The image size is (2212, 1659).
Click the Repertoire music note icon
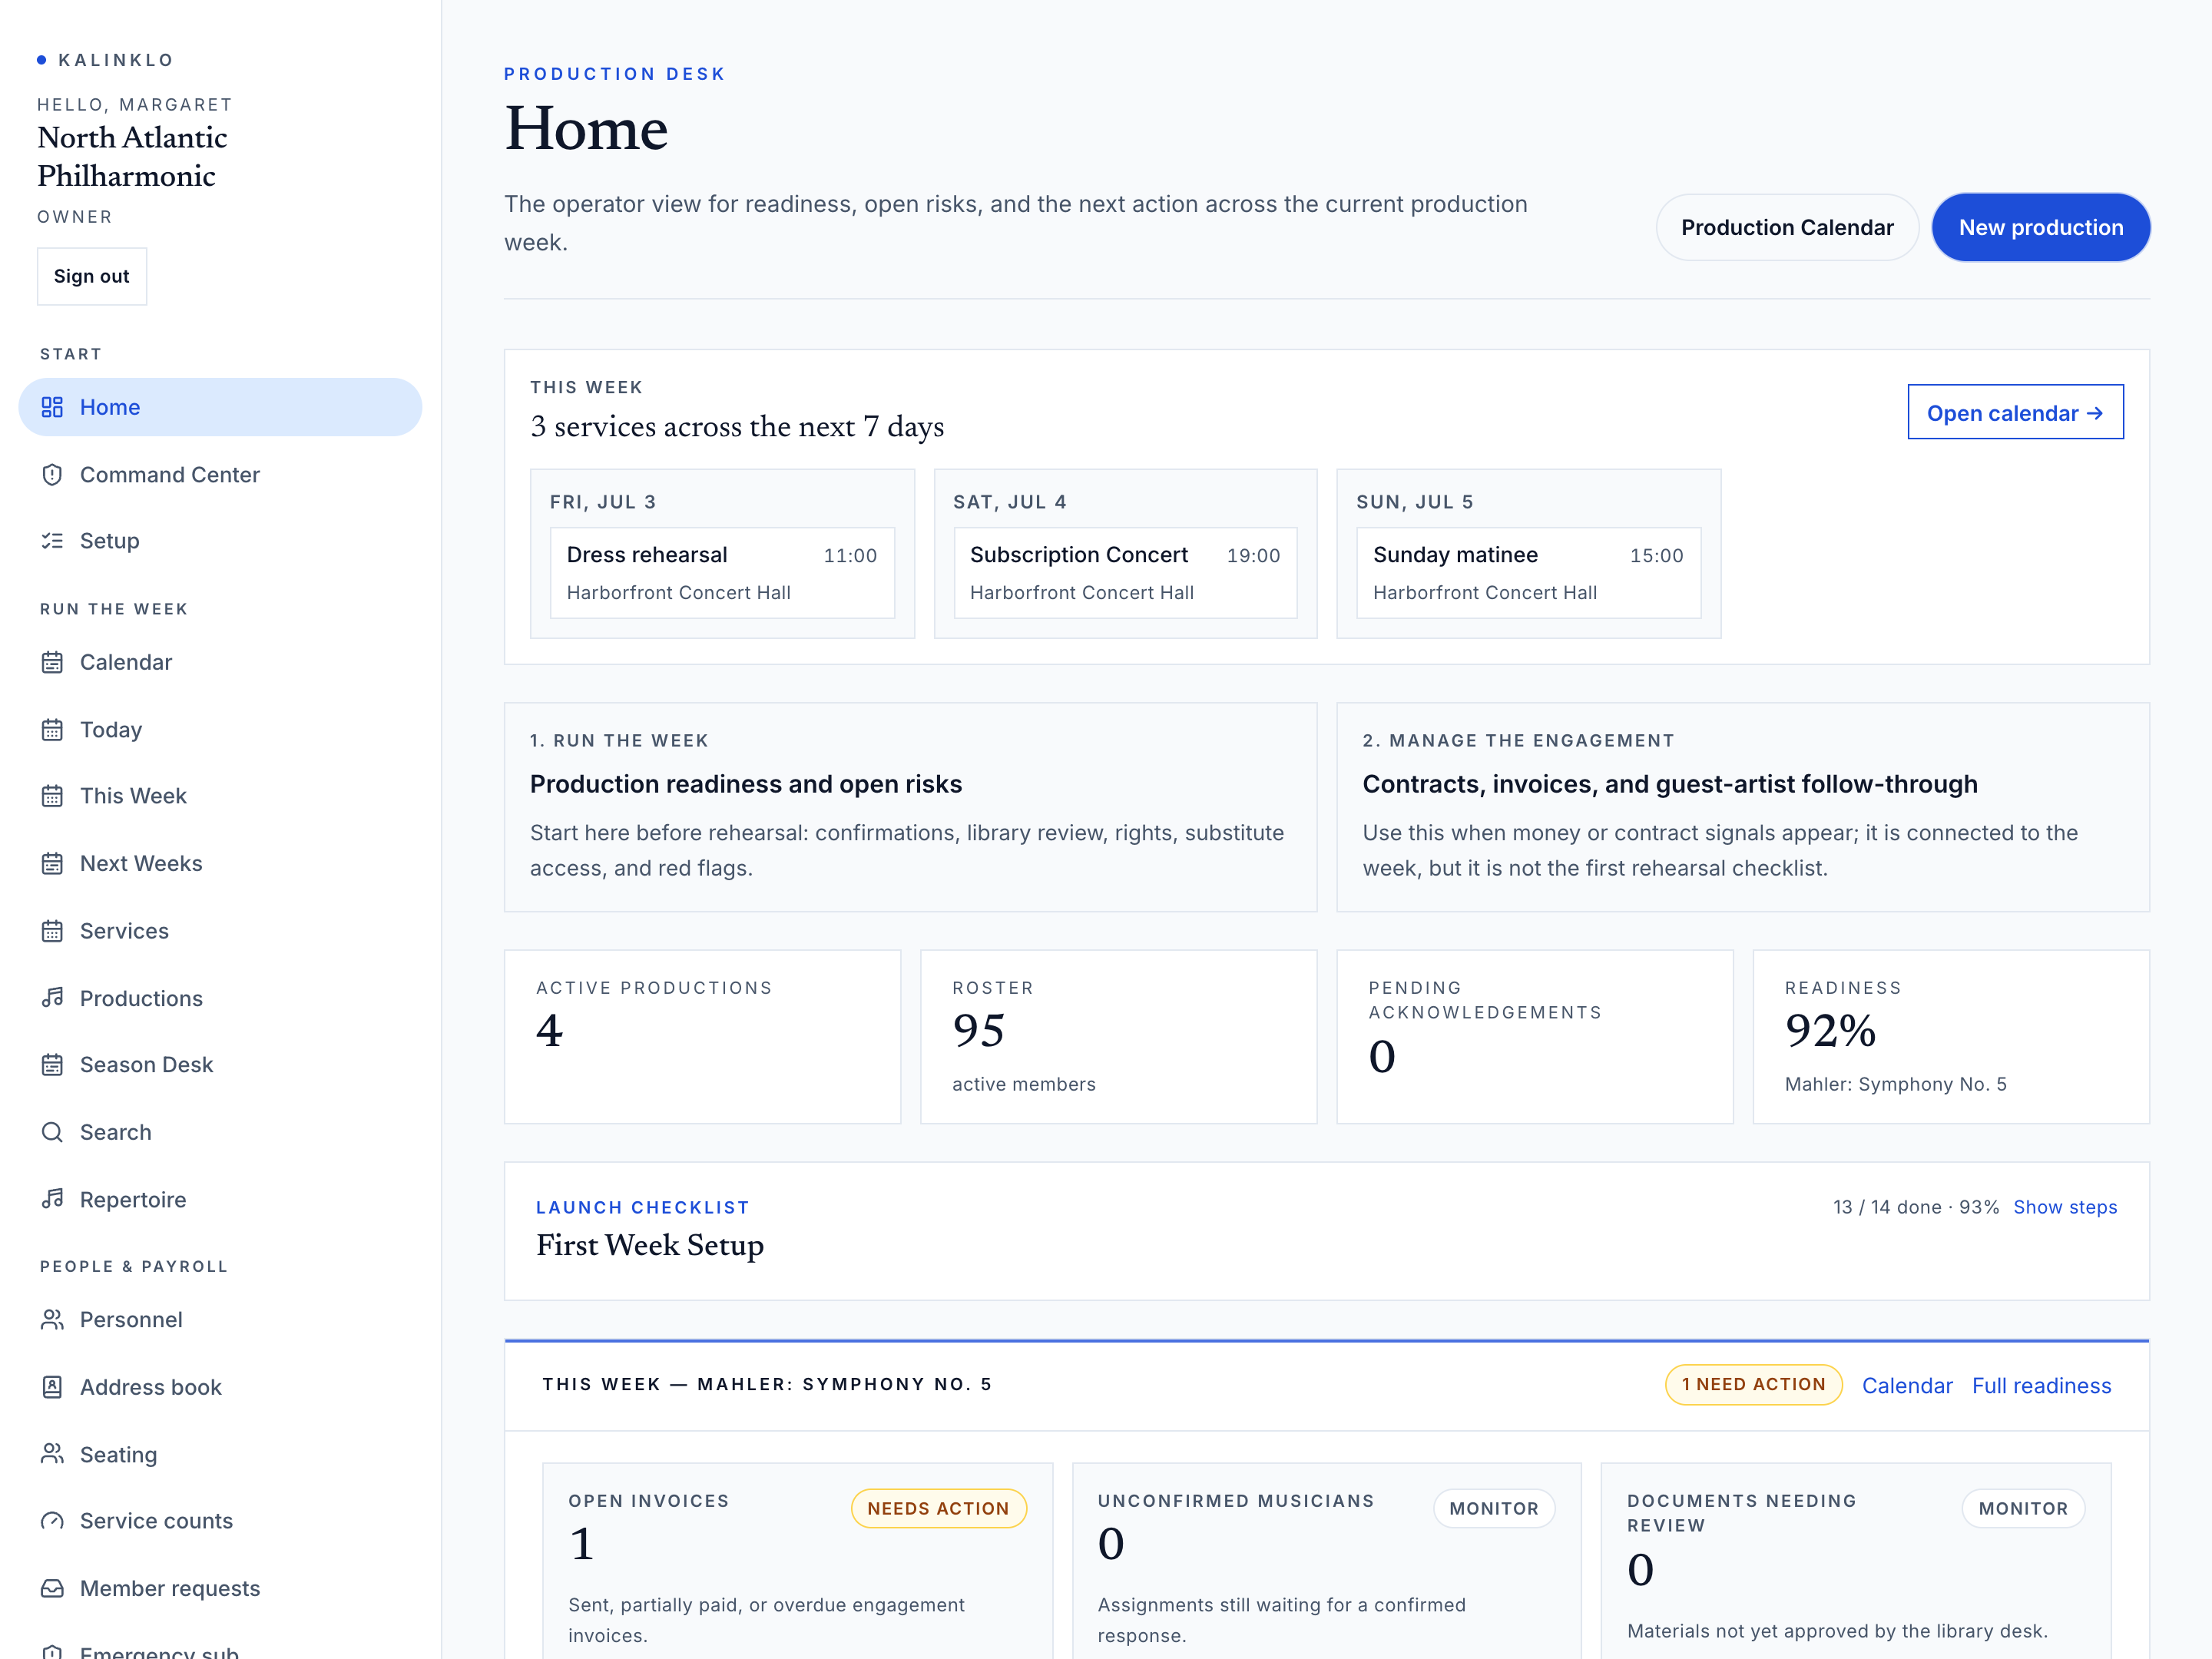coord(52,1199)
